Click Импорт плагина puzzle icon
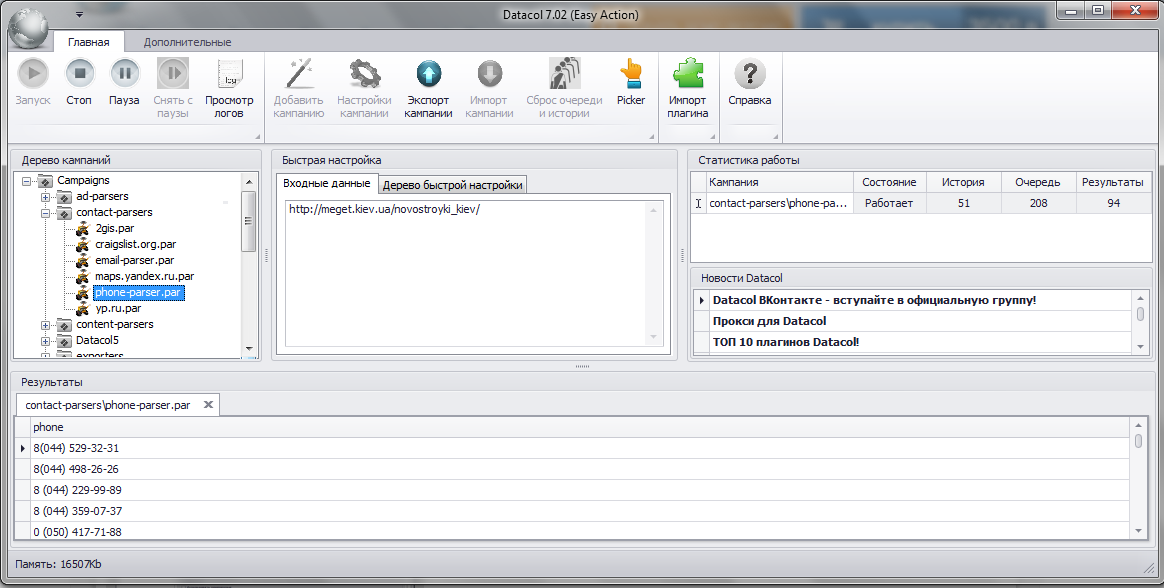The width and height of the screenshot is (1164, 588). point(687,74)
